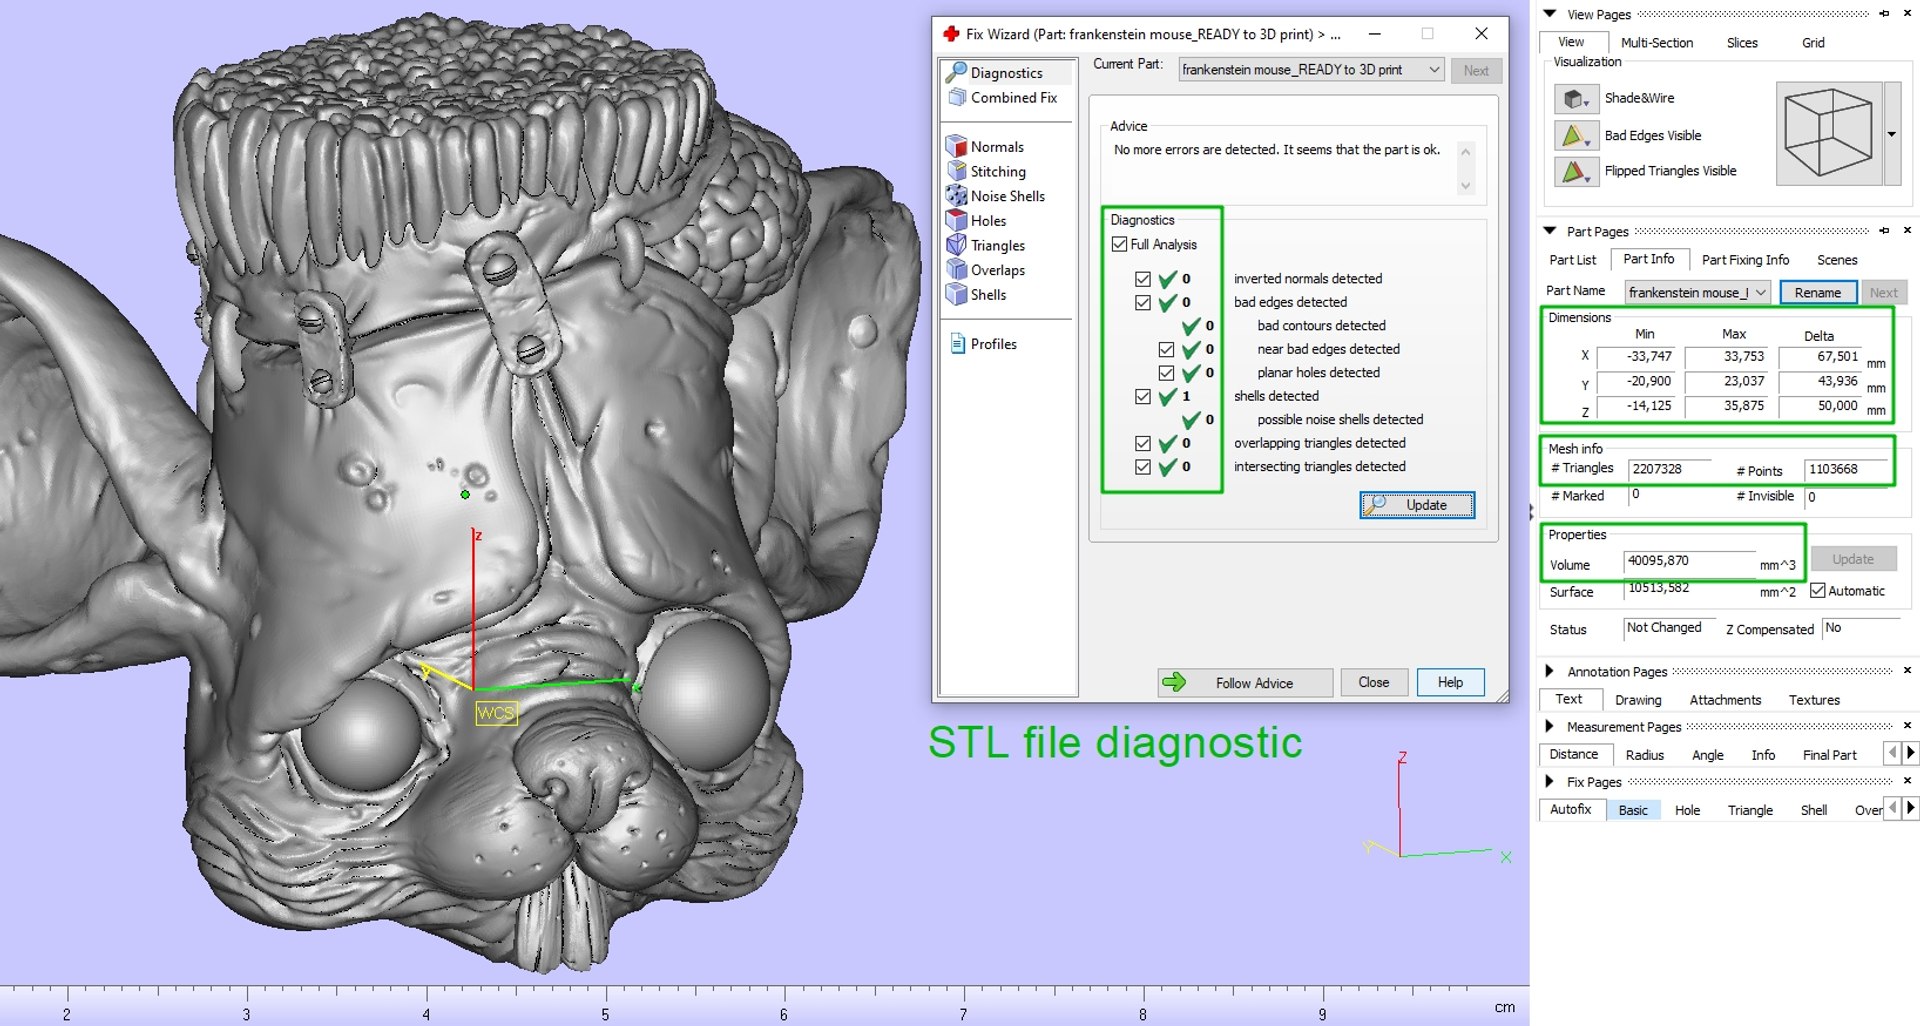Close the Annotation Pages panel
1920x1026 pixels.
point(1907,671)
